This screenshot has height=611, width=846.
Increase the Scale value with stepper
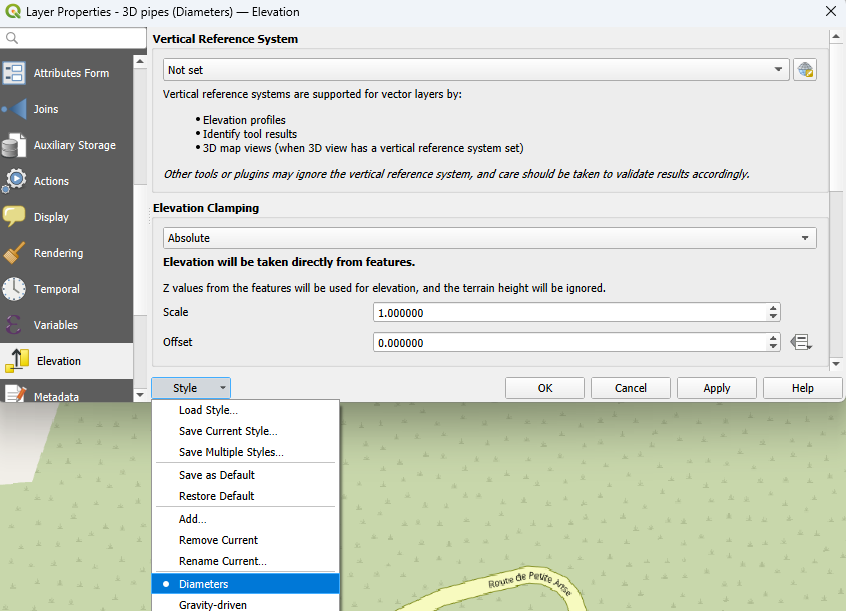[773, 308]
